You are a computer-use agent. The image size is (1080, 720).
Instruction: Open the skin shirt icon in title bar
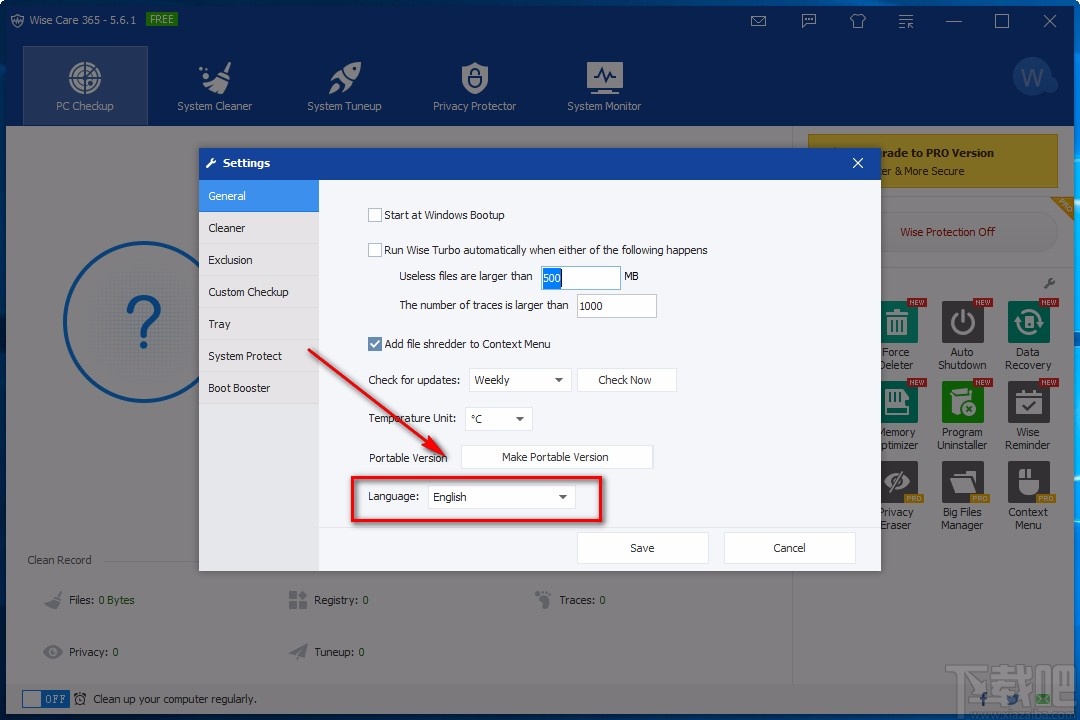pyautogui.click(x=858, y=21)
